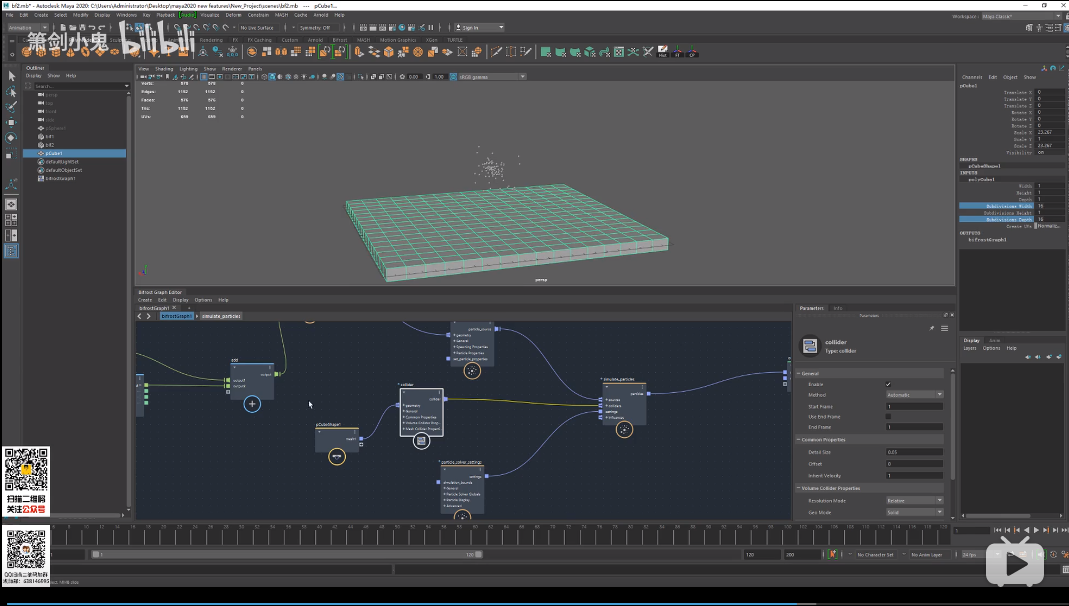Select the Rotate tool in the toolbox

point(11,137)
